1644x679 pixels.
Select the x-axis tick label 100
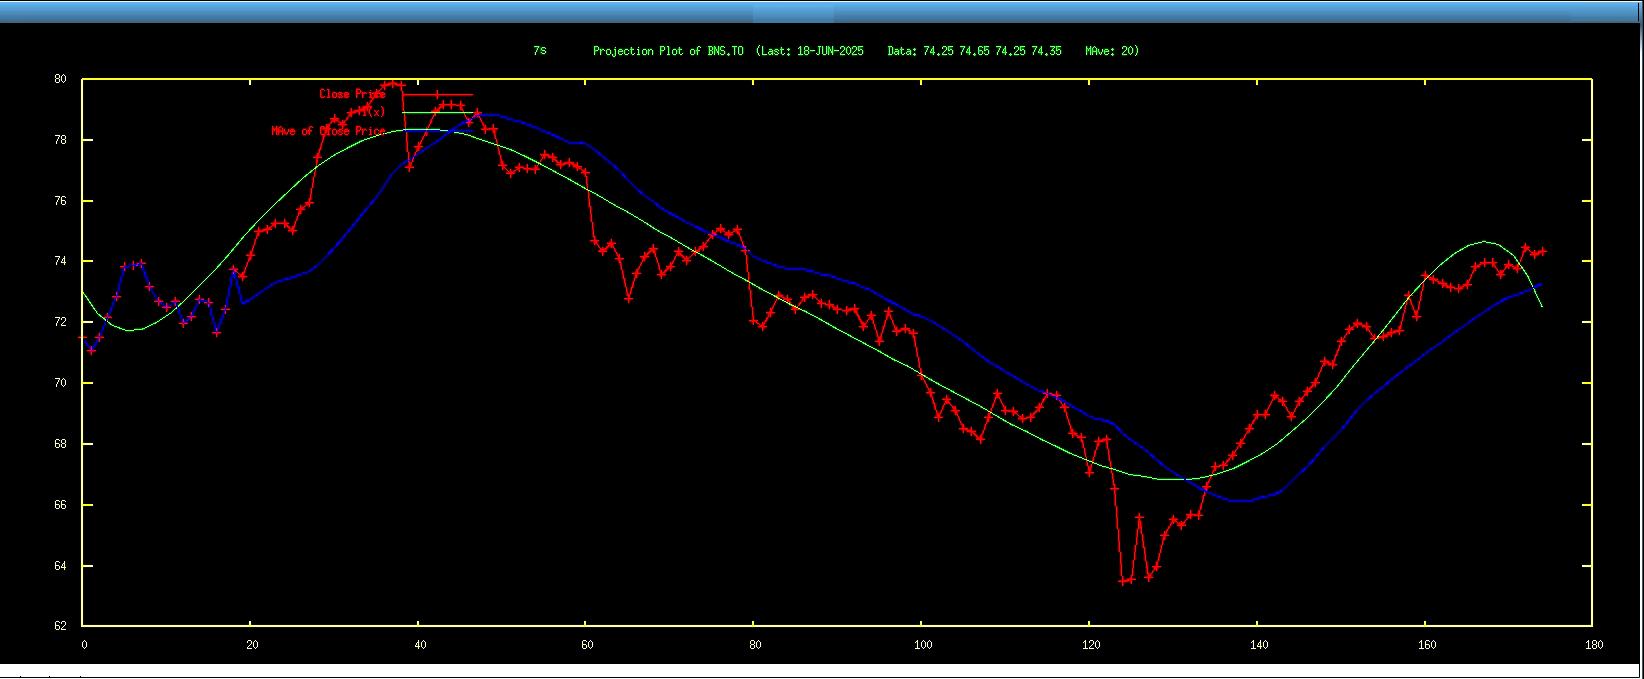point(923,645)
